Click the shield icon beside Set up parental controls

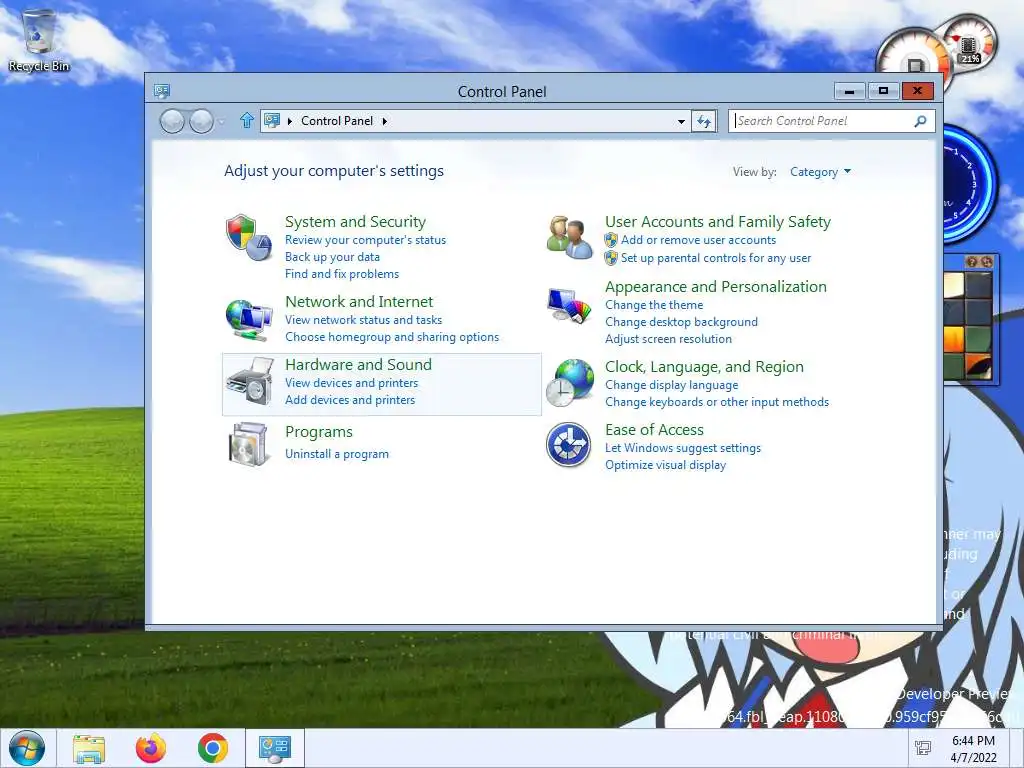[x=611, y=258]
